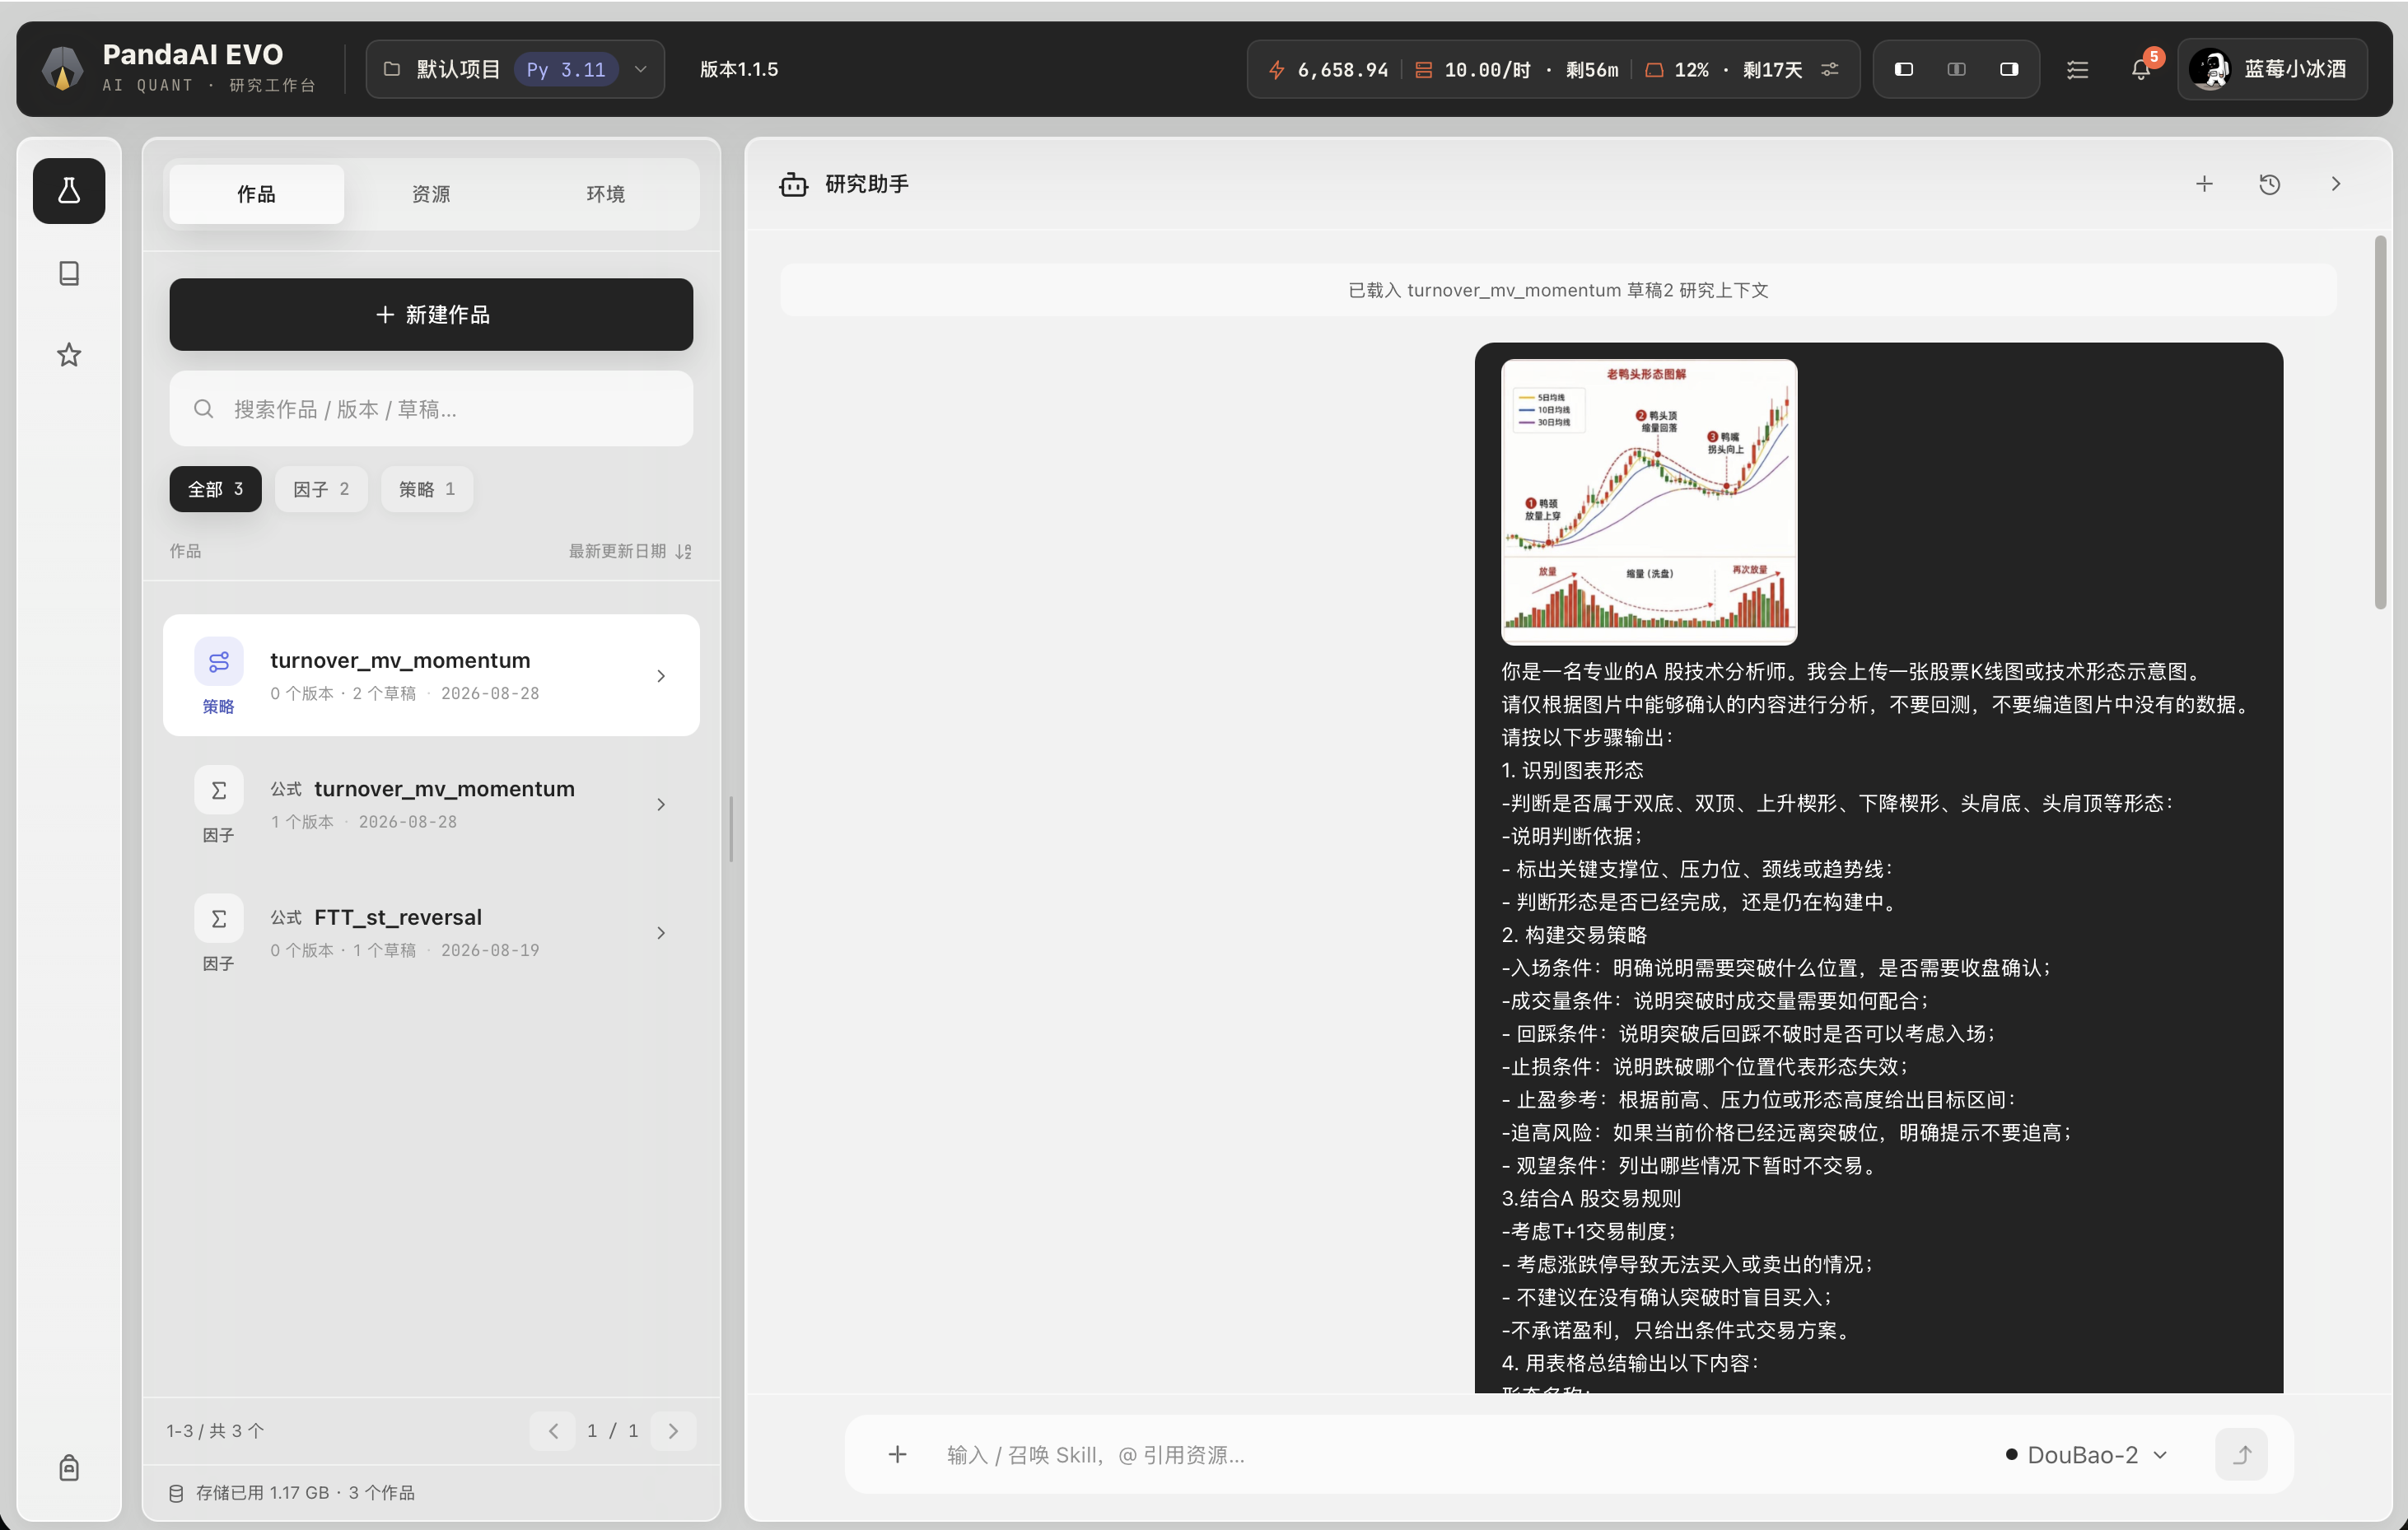
Task: Click the 1-3 / 共 3 个 count text
Action: tap(215, 1431)
